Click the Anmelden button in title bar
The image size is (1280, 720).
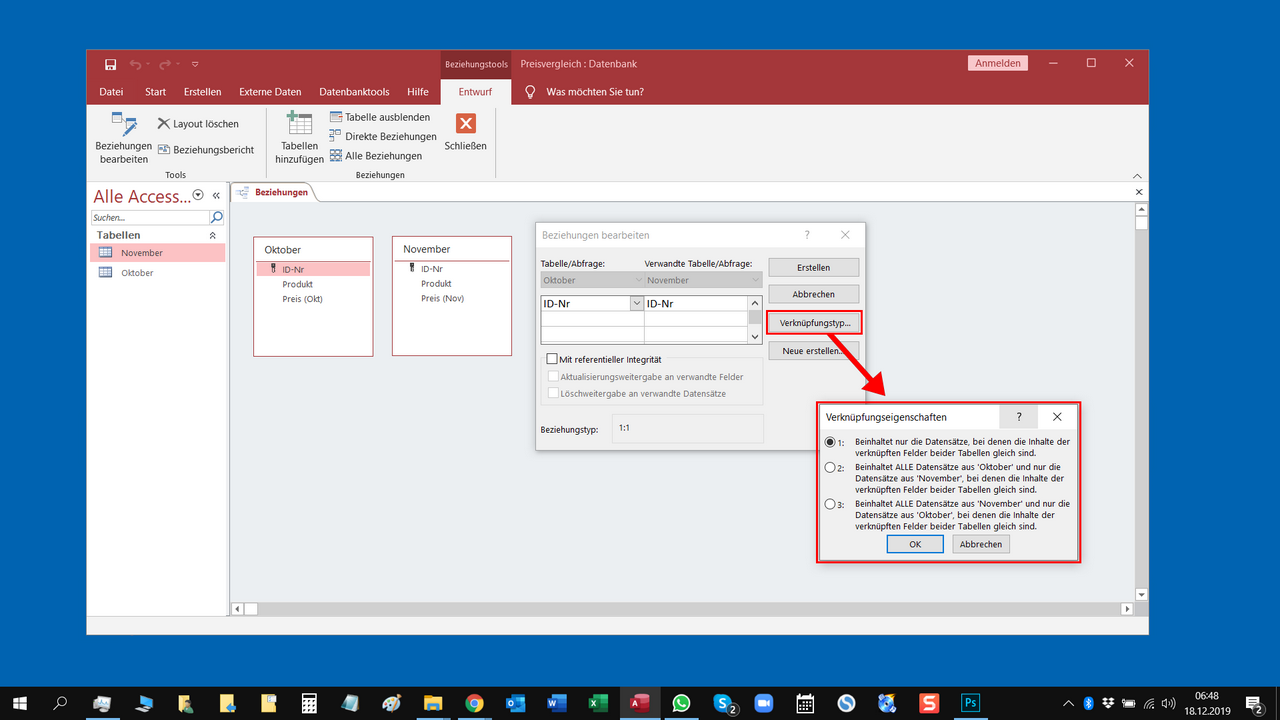(x=997, y=63)
